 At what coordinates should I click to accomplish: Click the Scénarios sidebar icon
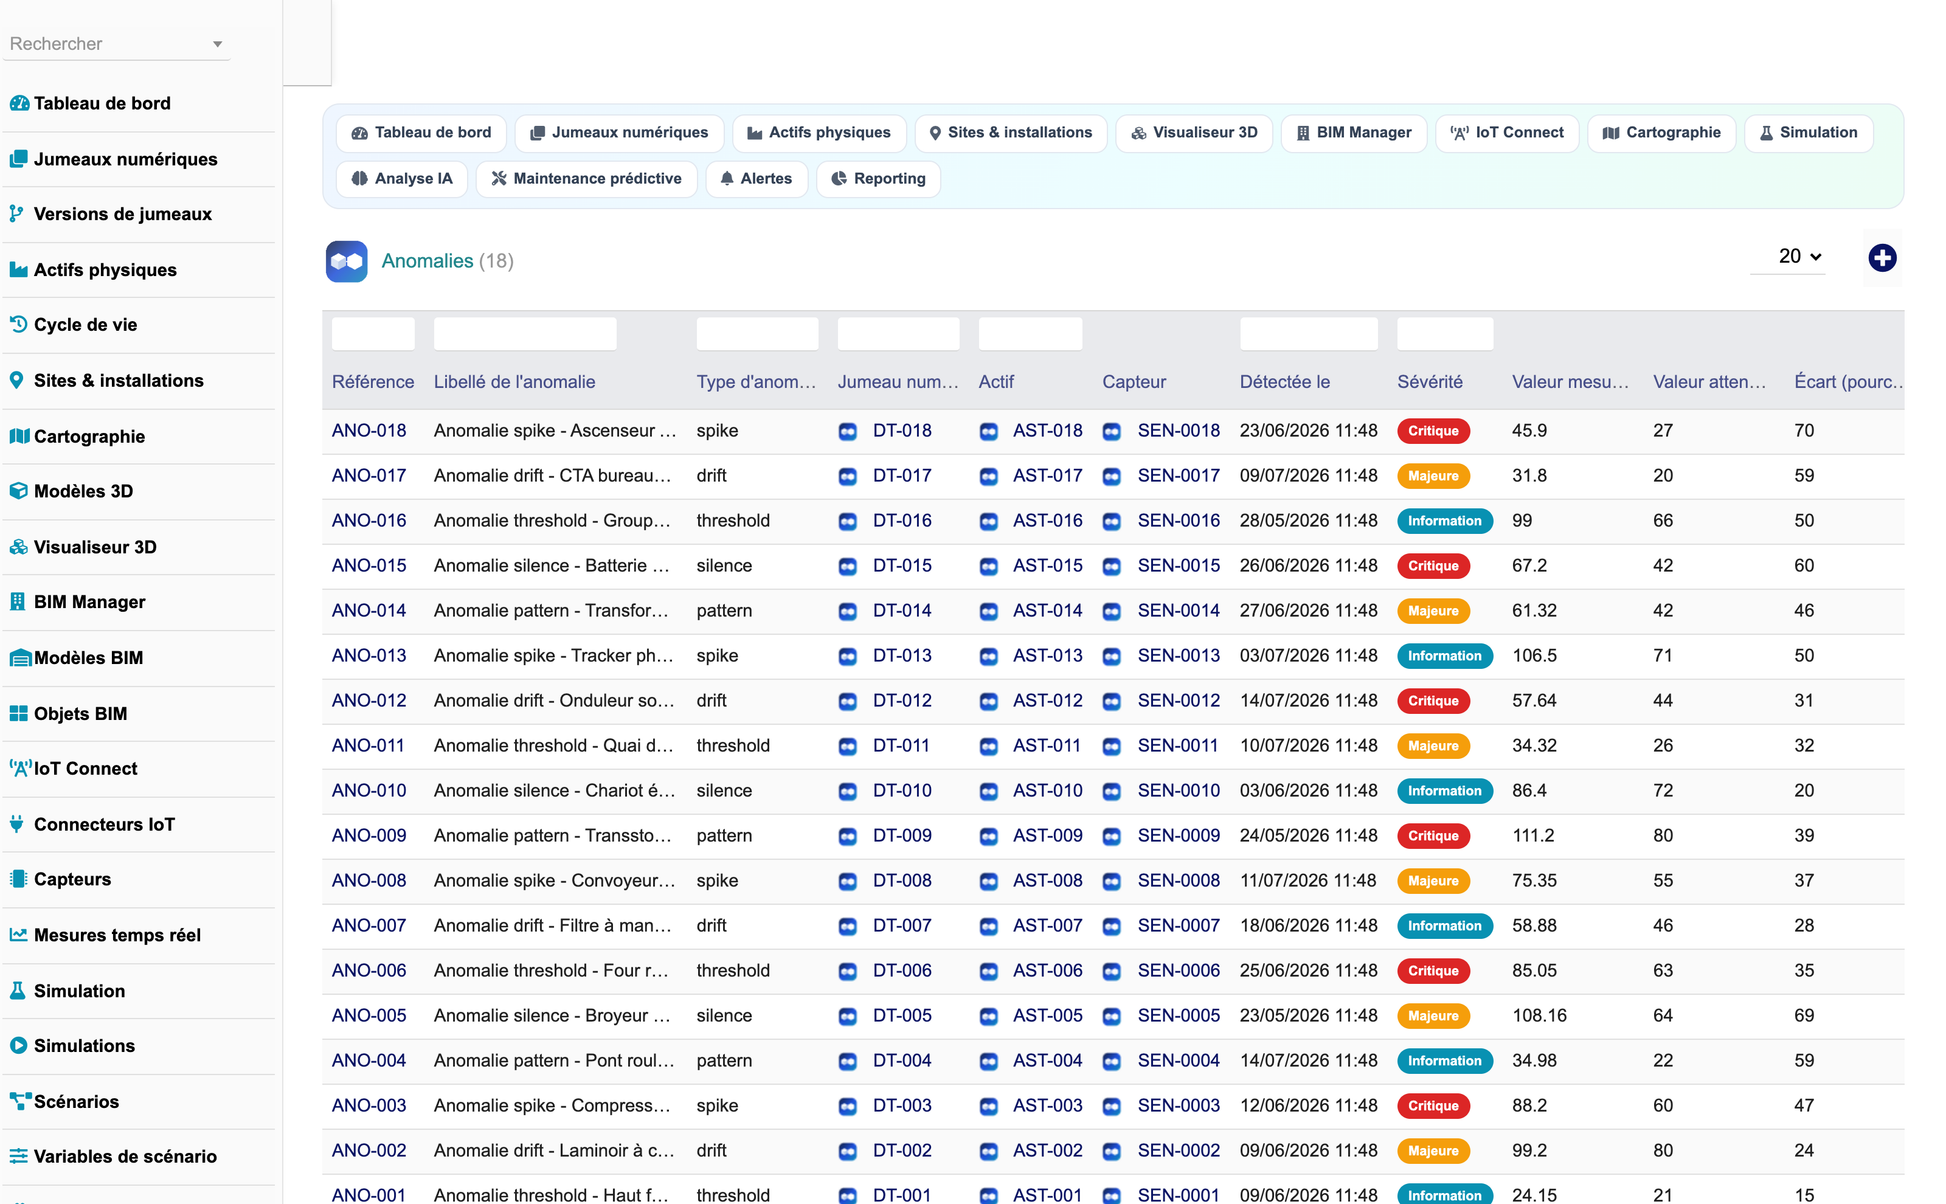pyautogui.click(x=20, y=1101)
